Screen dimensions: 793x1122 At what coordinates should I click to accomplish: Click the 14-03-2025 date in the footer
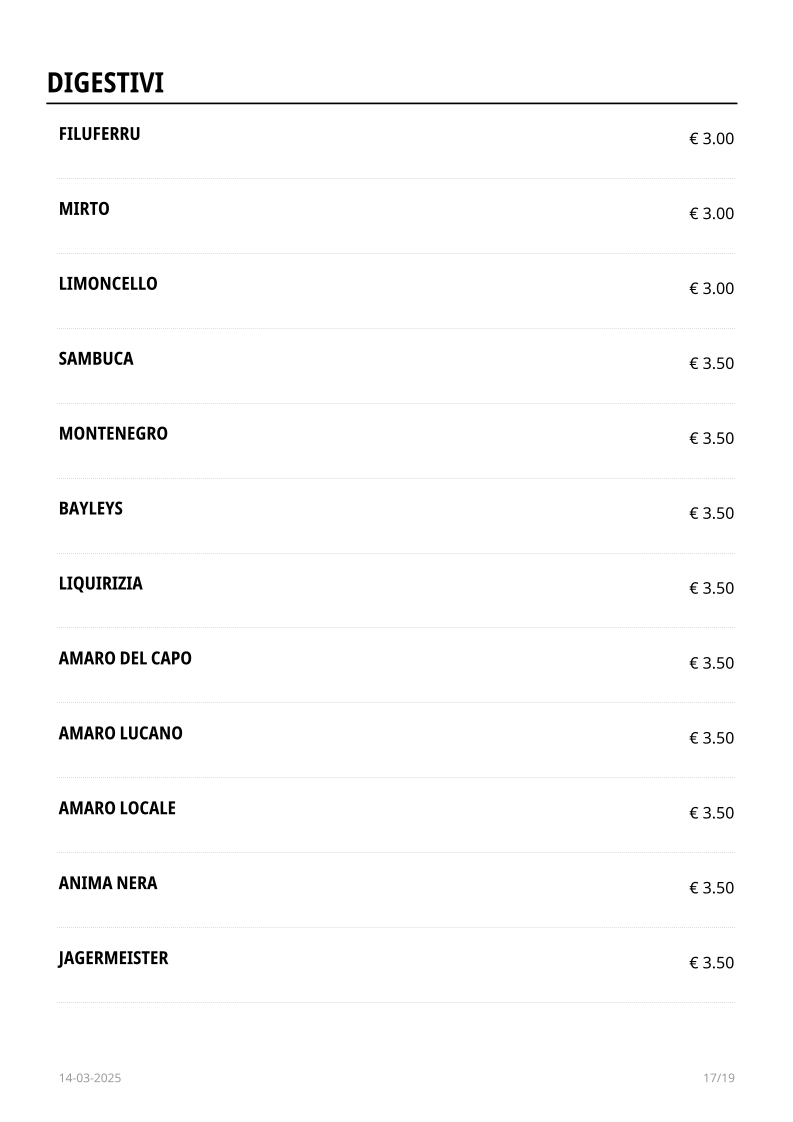click(90, 1079)
